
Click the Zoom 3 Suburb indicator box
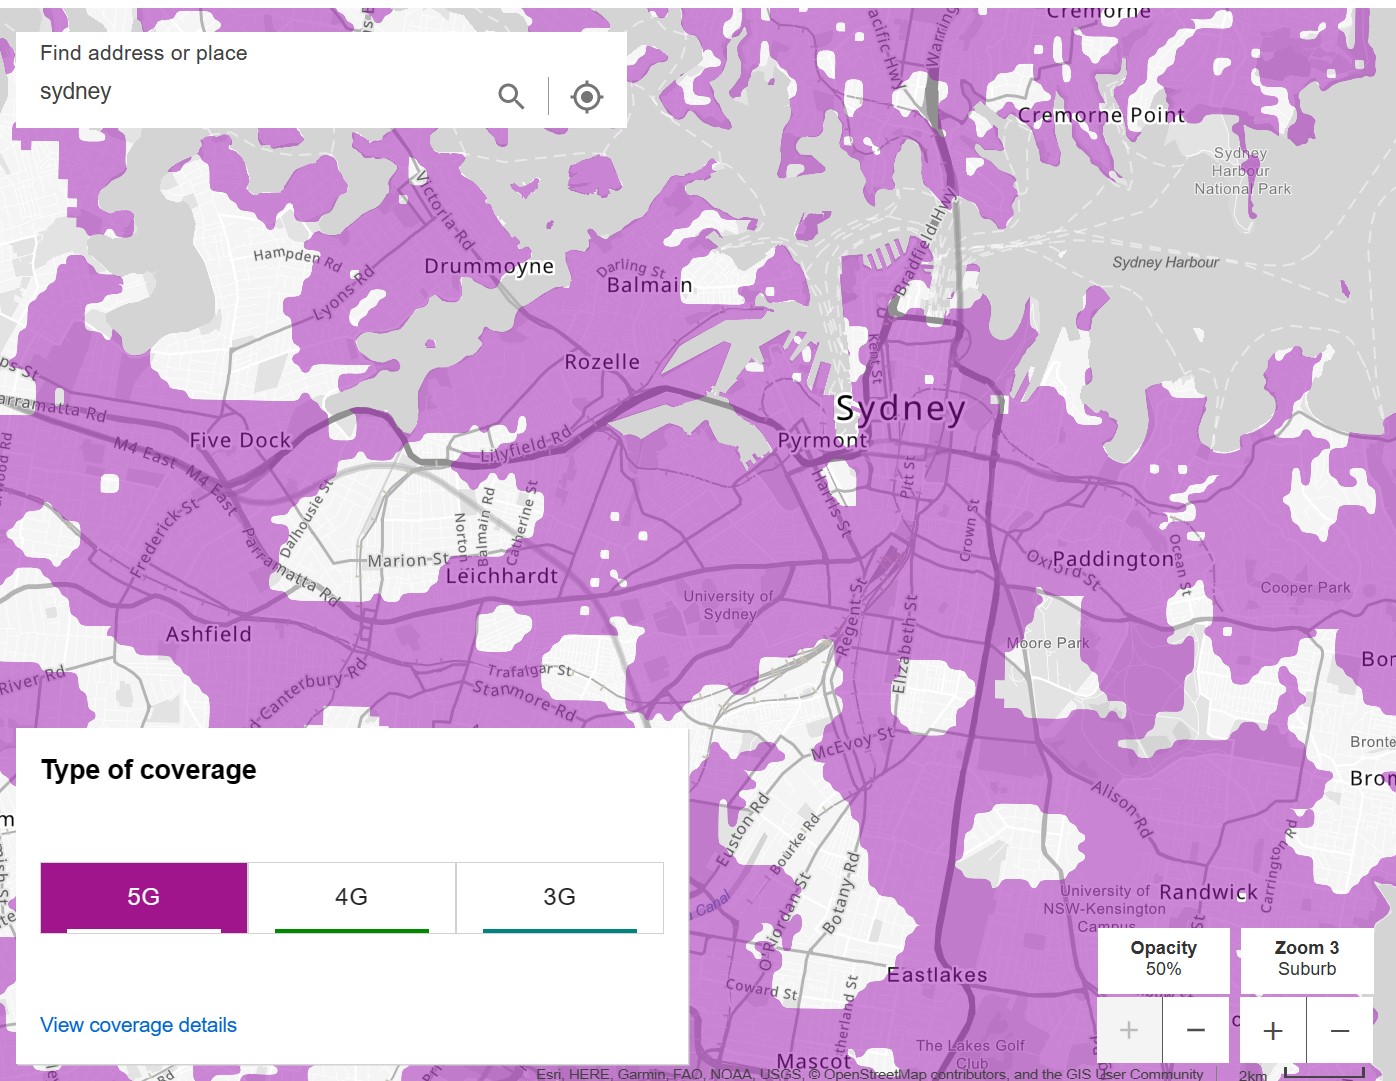pos(1306,958)
